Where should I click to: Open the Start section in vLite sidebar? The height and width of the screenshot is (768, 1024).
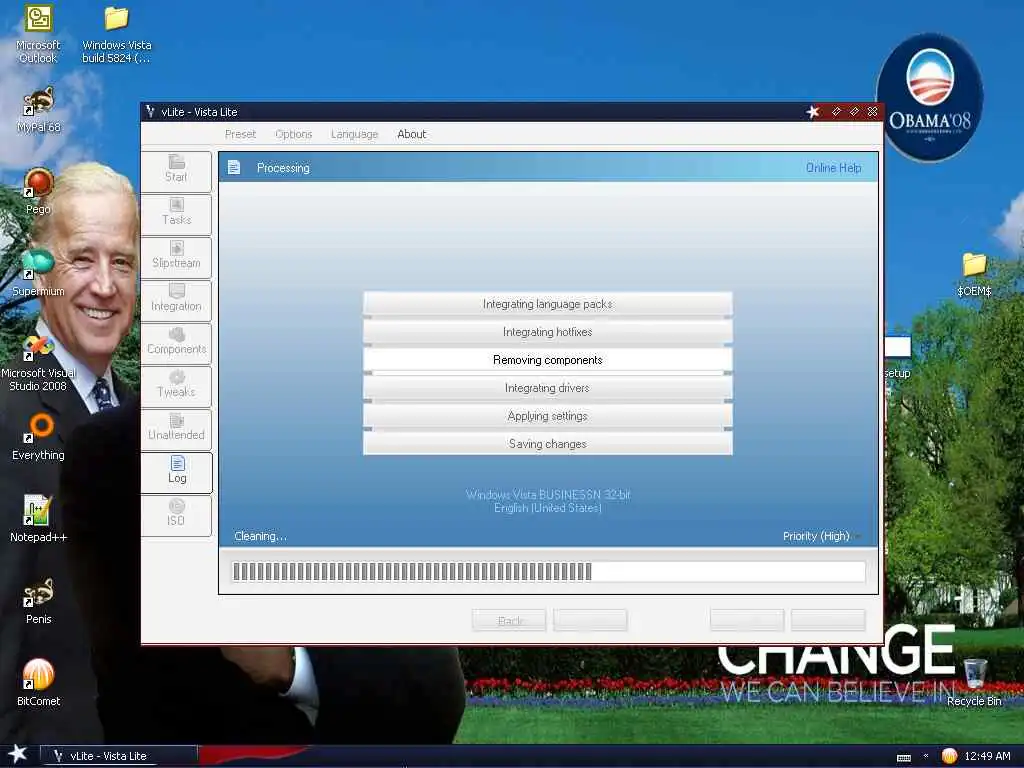176,172
